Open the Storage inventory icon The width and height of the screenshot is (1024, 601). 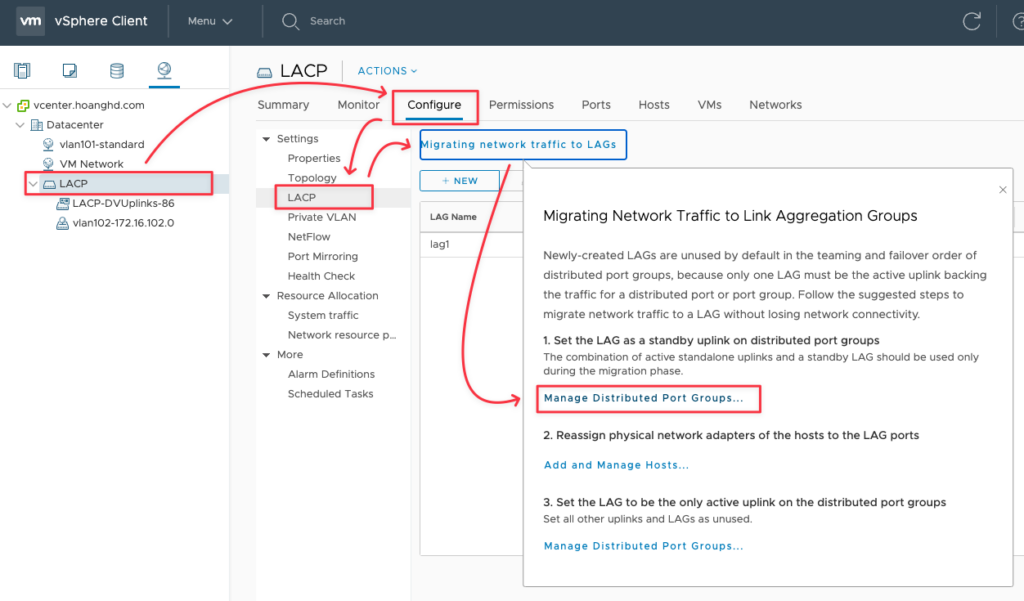(x=117, y=71)
